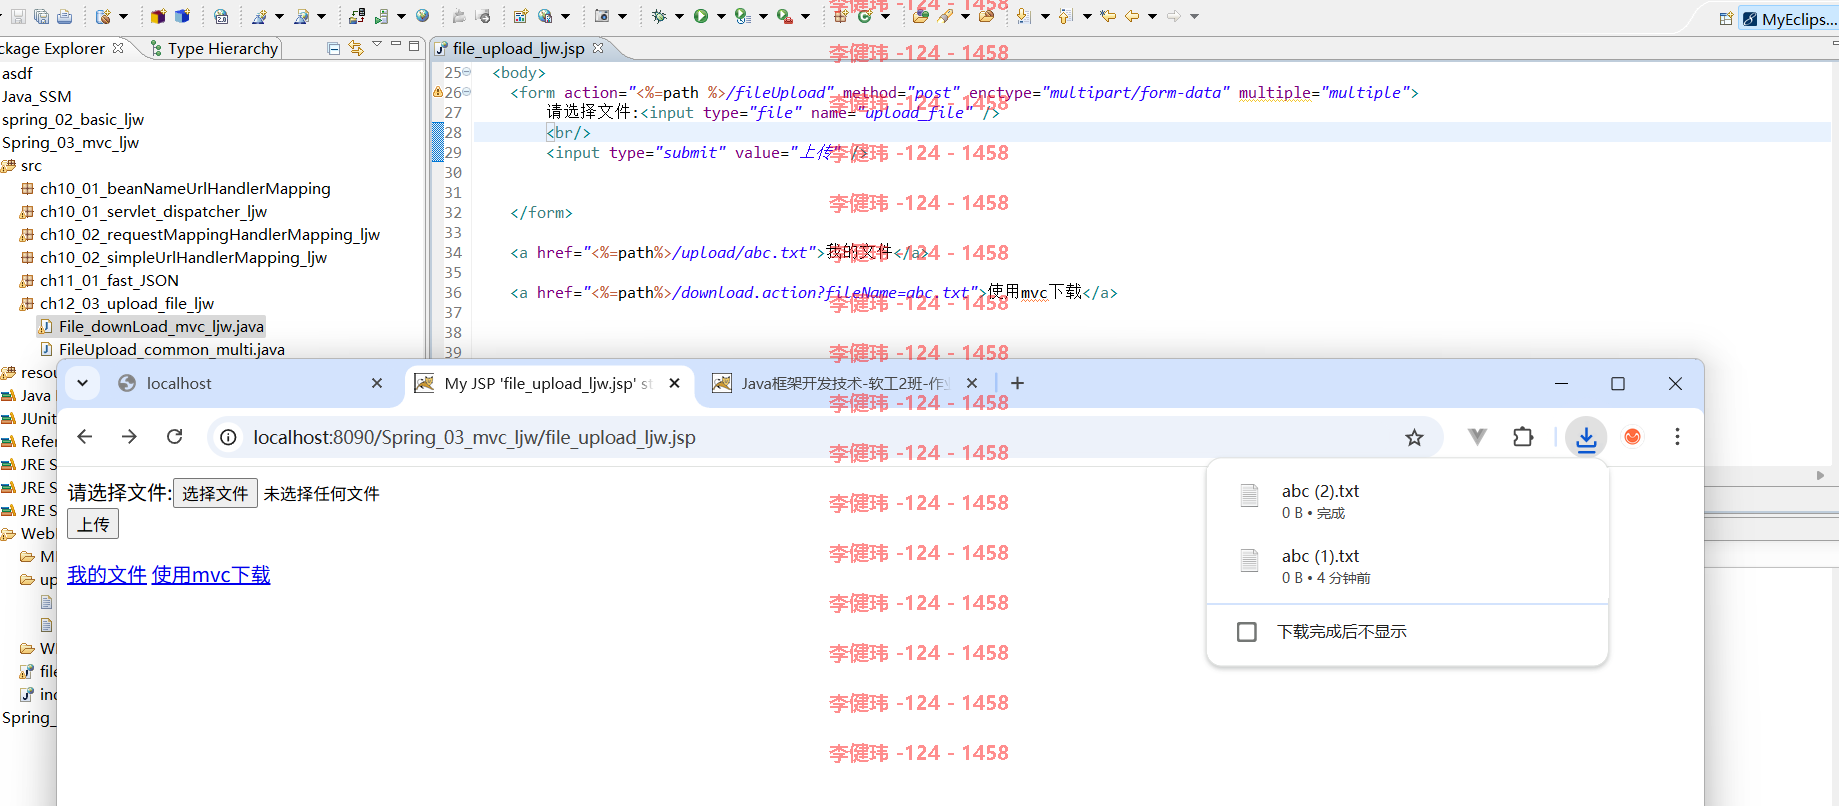Screen dimensions: 1839x806
Task: Select the Spring_03_mvc_ljw project
Action: click(70, 143)
